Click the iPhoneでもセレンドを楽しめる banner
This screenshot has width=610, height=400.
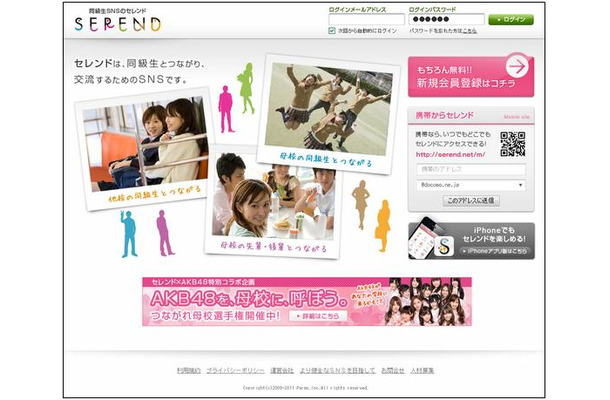471,239
